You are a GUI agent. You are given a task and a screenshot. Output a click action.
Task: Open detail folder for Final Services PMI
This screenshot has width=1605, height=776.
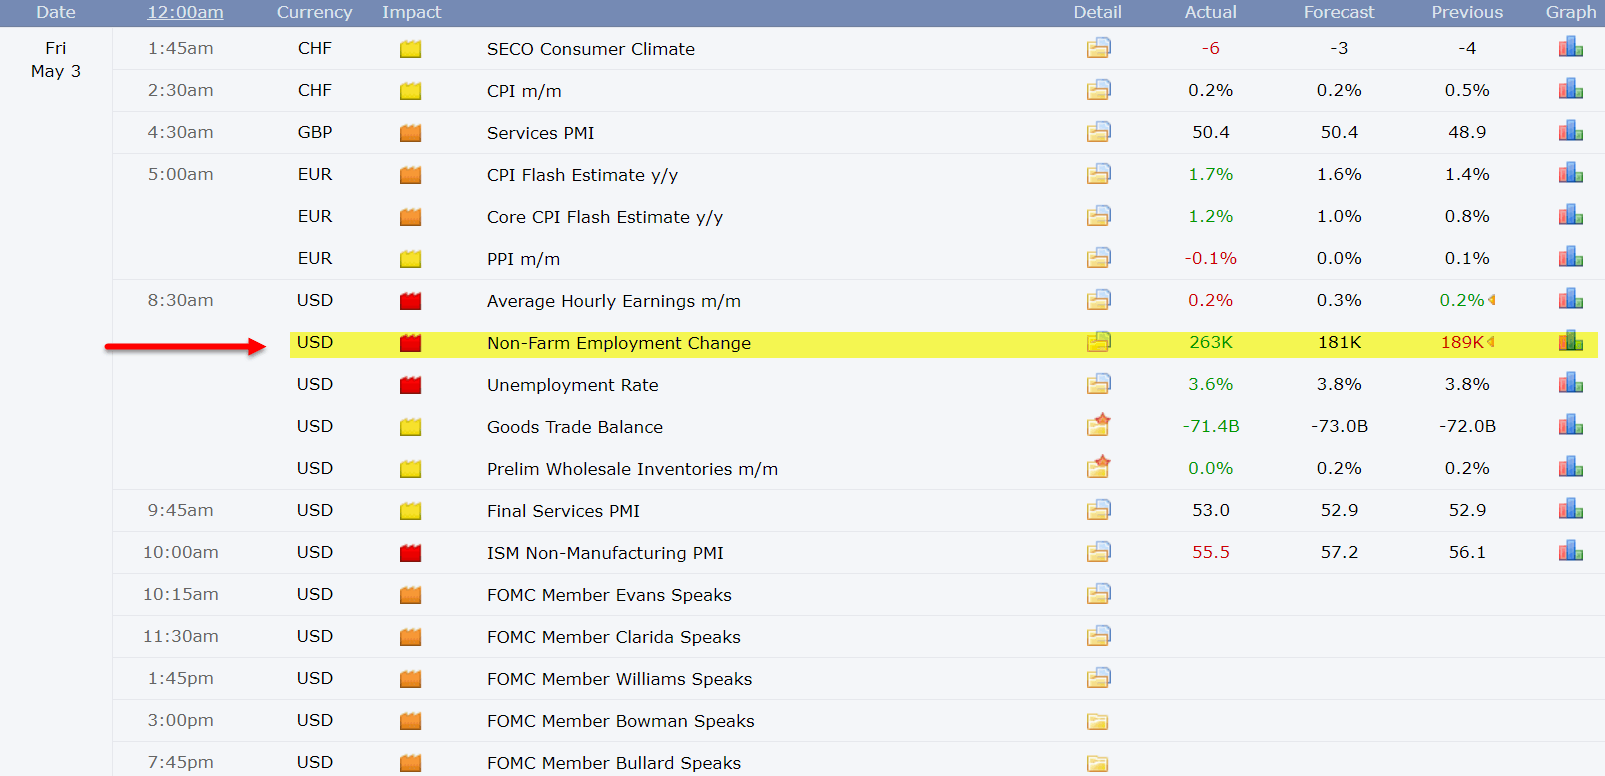1098,510
